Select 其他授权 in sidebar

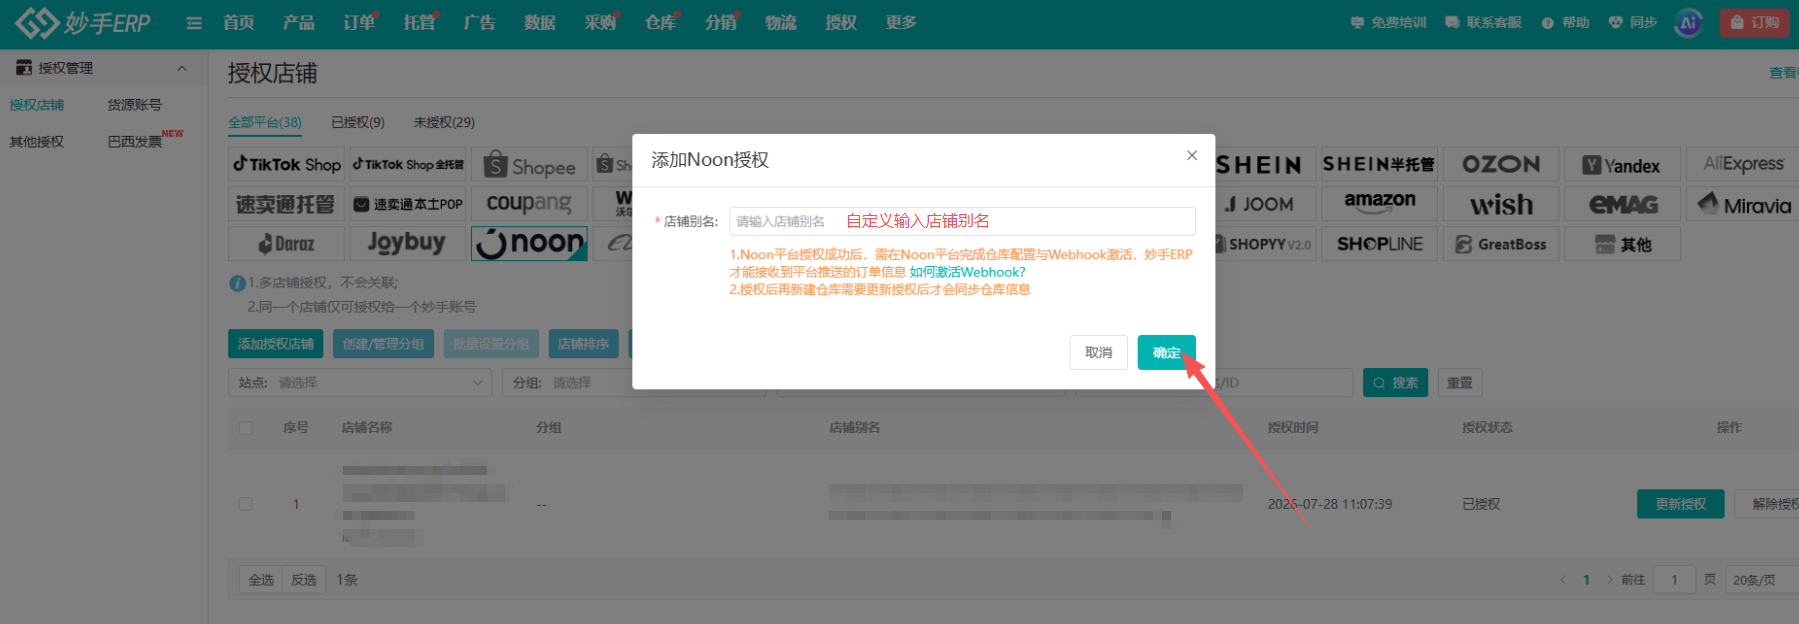pyautogui.click(x=37, y=142)
